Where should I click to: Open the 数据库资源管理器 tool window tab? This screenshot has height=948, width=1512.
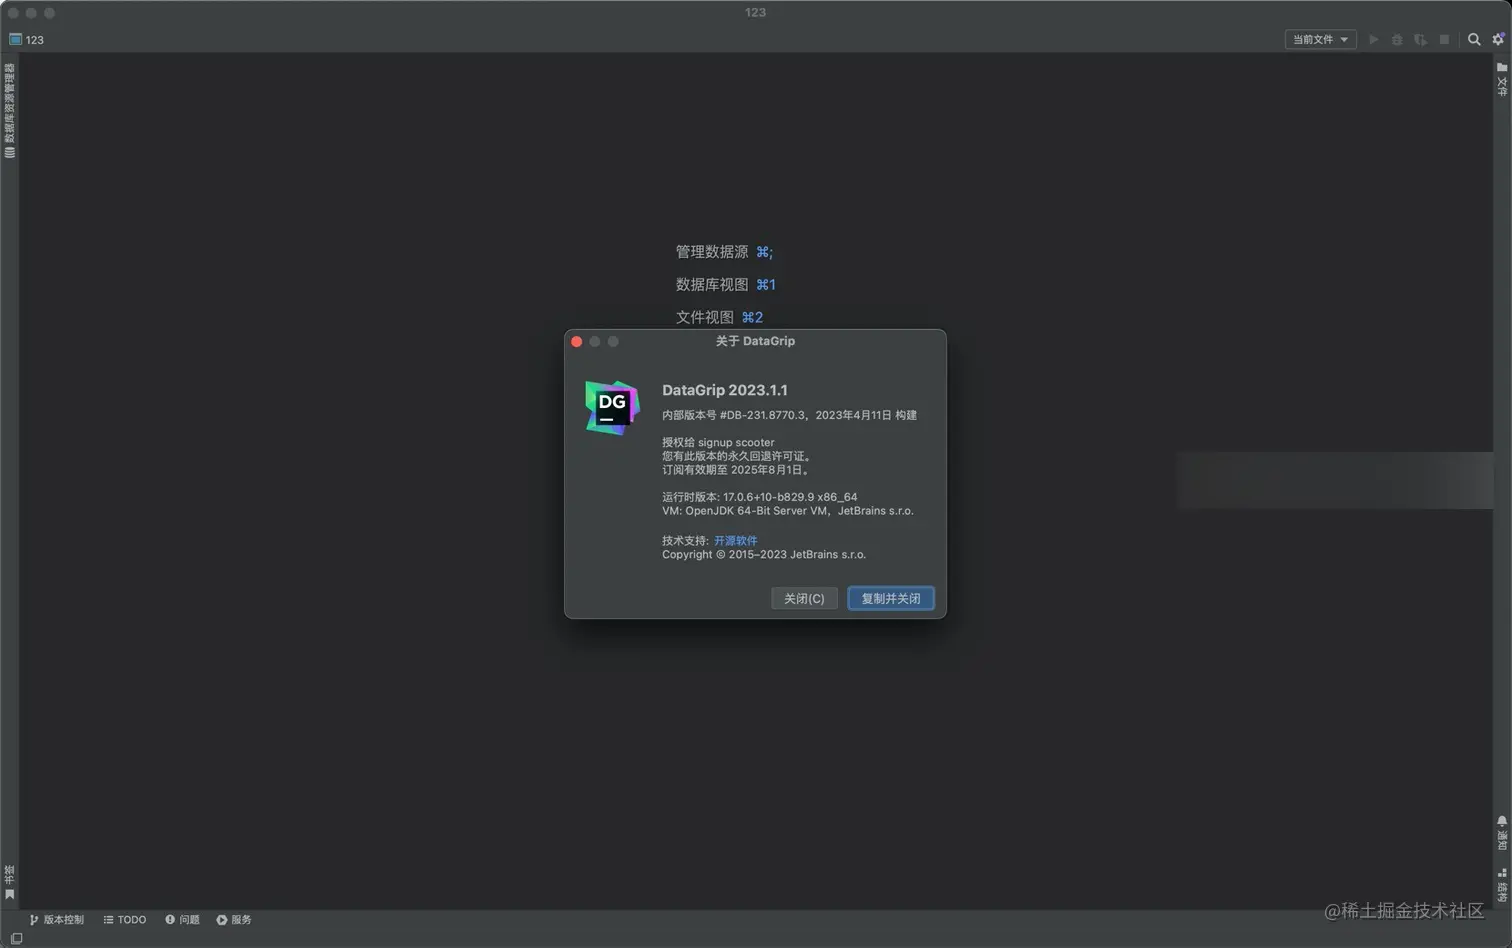9,111
